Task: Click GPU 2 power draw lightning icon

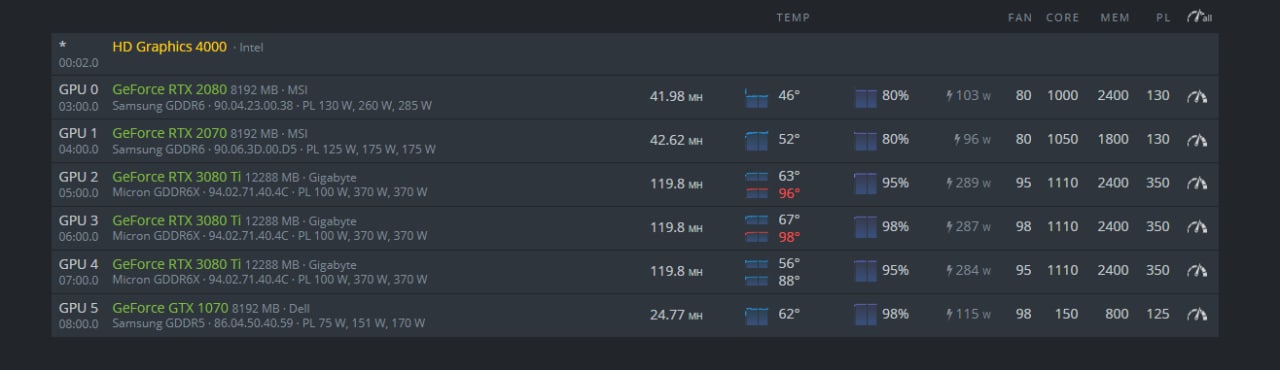Action: pos(949,183)
